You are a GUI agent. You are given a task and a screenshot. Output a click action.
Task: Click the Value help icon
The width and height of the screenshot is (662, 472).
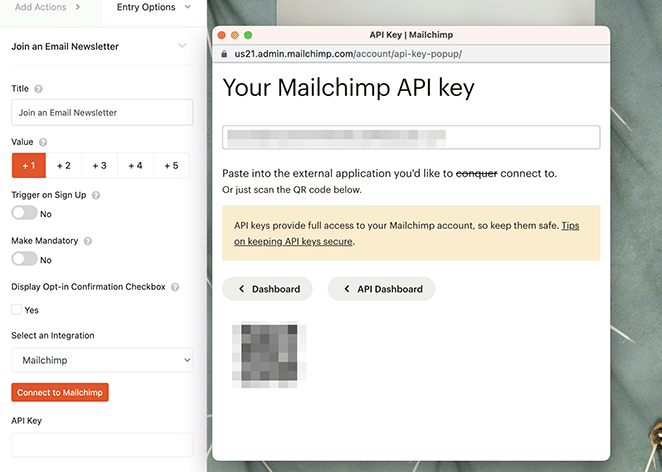(43, 142)
